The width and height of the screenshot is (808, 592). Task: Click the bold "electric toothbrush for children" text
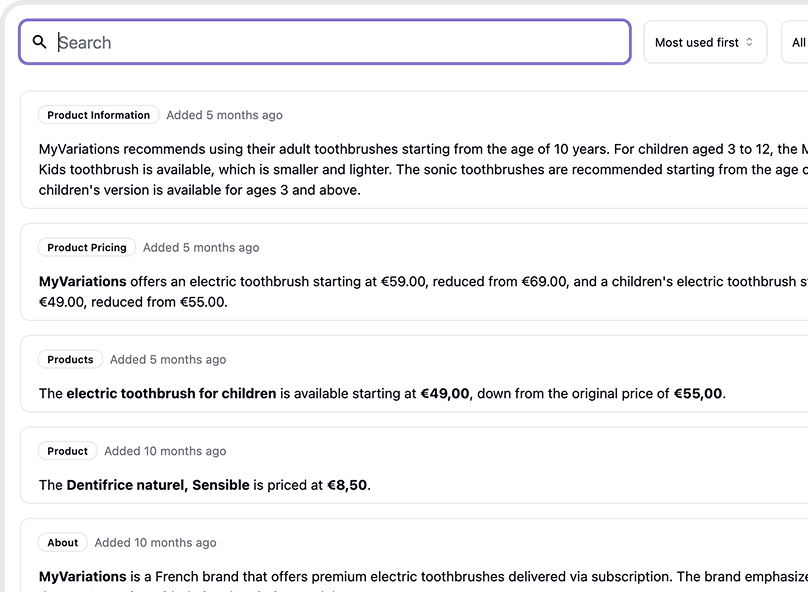pos(171,393)
